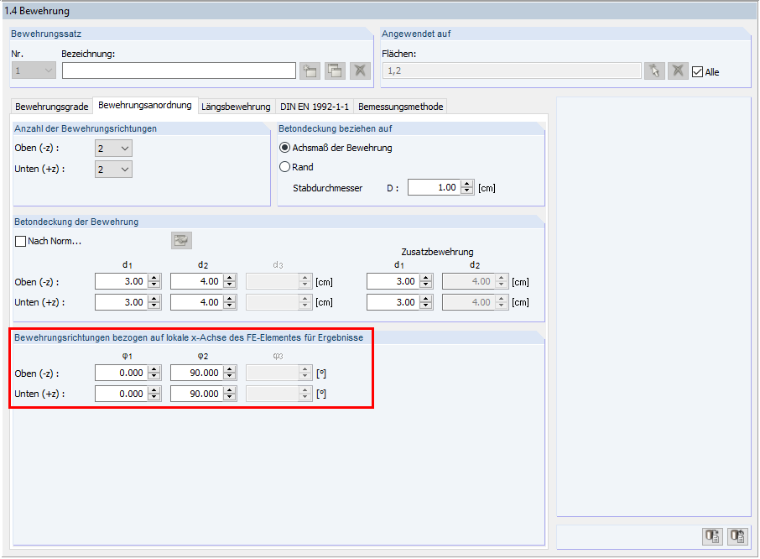Click the new reinforcement set icon

tap(310, 71)
